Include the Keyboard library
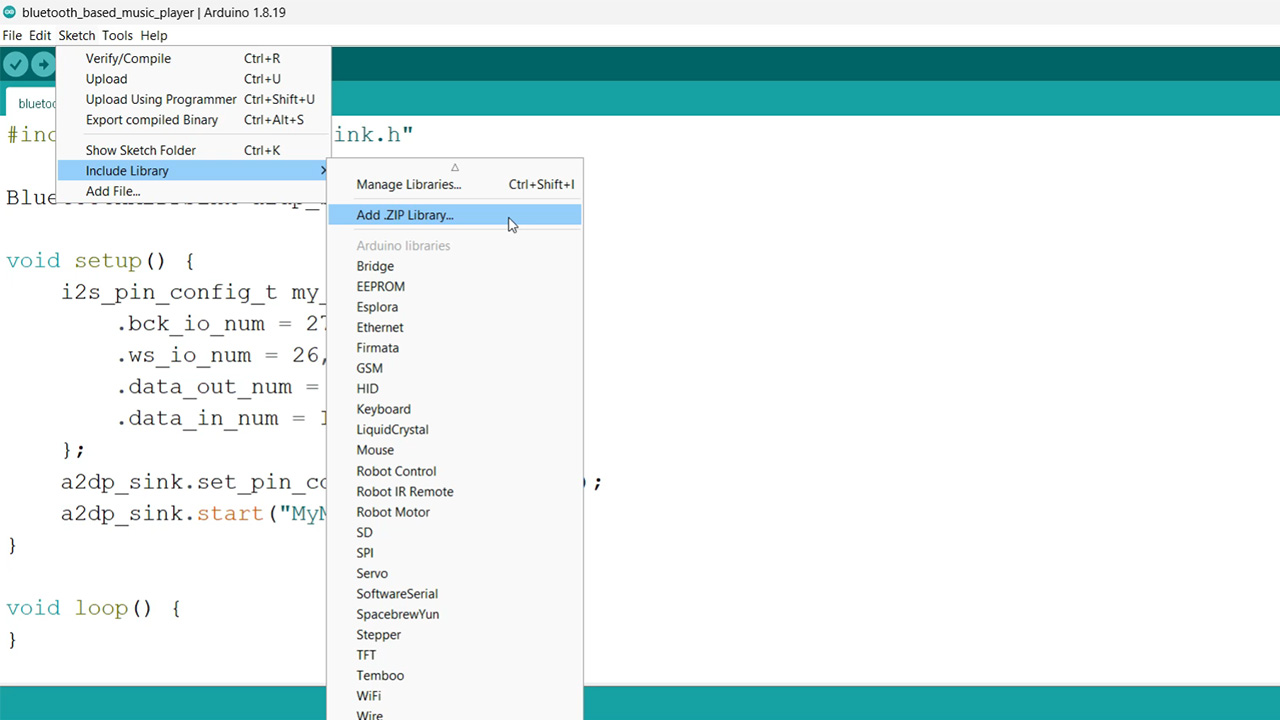1280x720 pixels. pyautogui.click(x=455, y=409)
